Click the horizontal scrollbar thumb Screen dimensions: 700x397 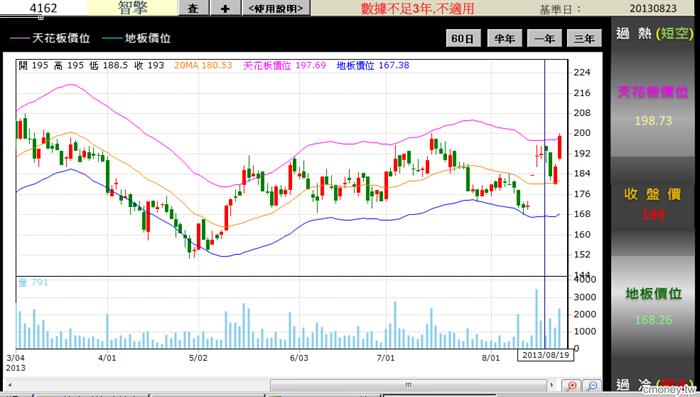click(x=408, y=384)
